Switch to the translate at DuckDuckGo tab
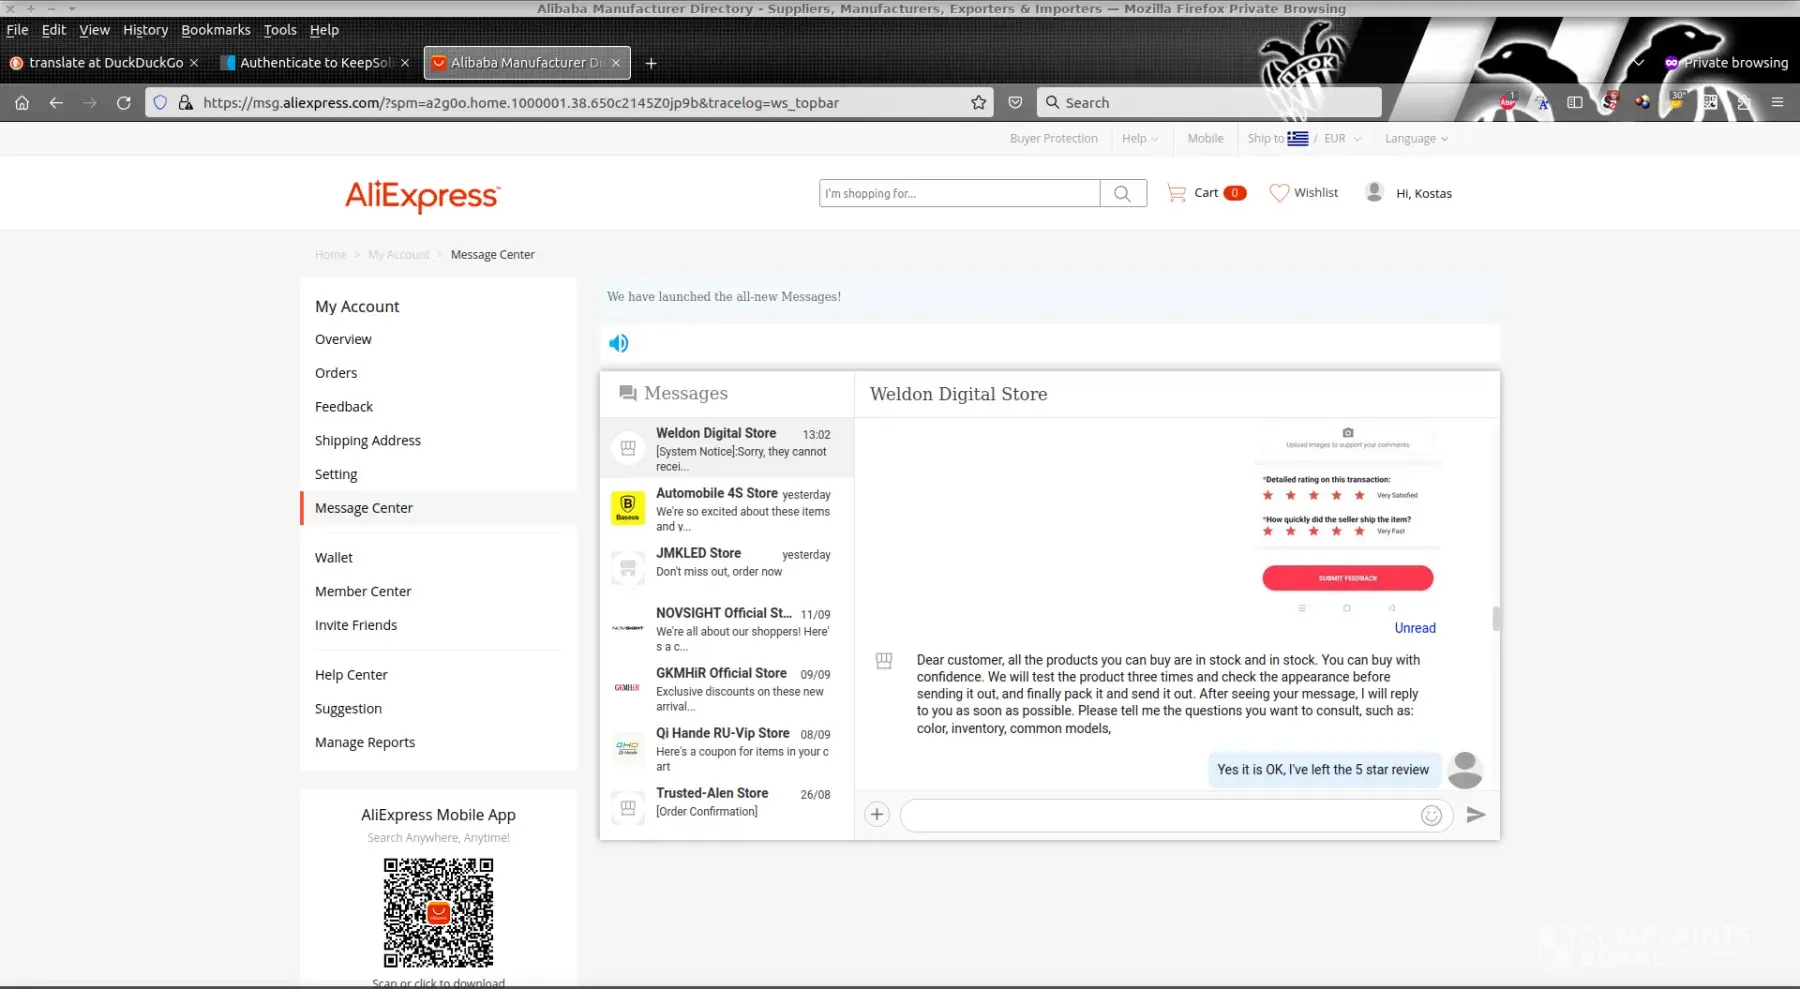1800x989 pixels. (105, 63)
